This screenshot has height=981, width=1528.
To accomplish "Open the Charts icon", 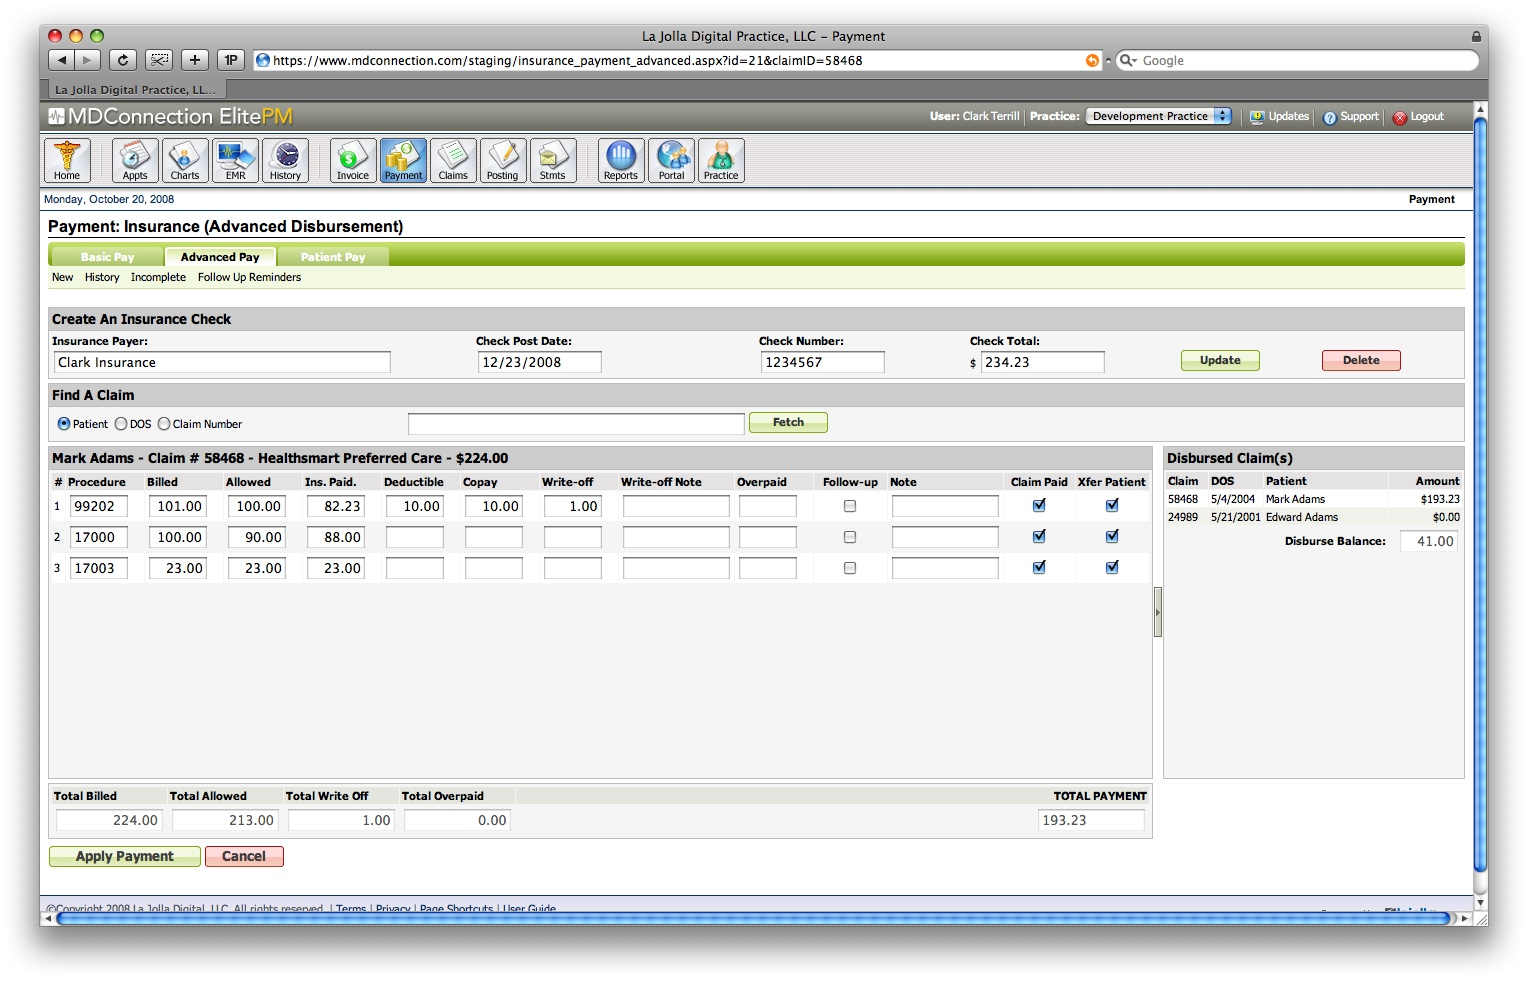I will pos(185,160).
